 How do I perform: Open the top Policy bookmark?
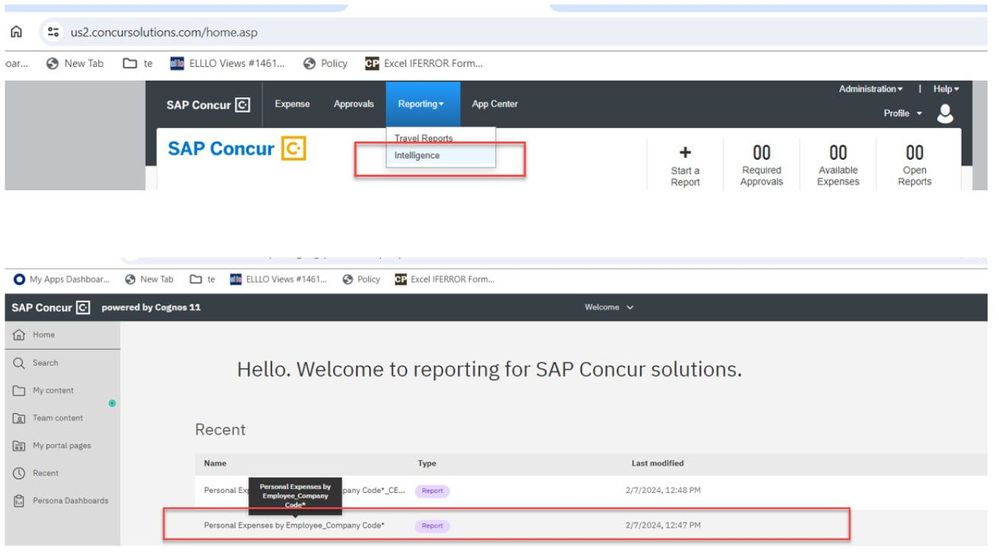tap(326, 63)
